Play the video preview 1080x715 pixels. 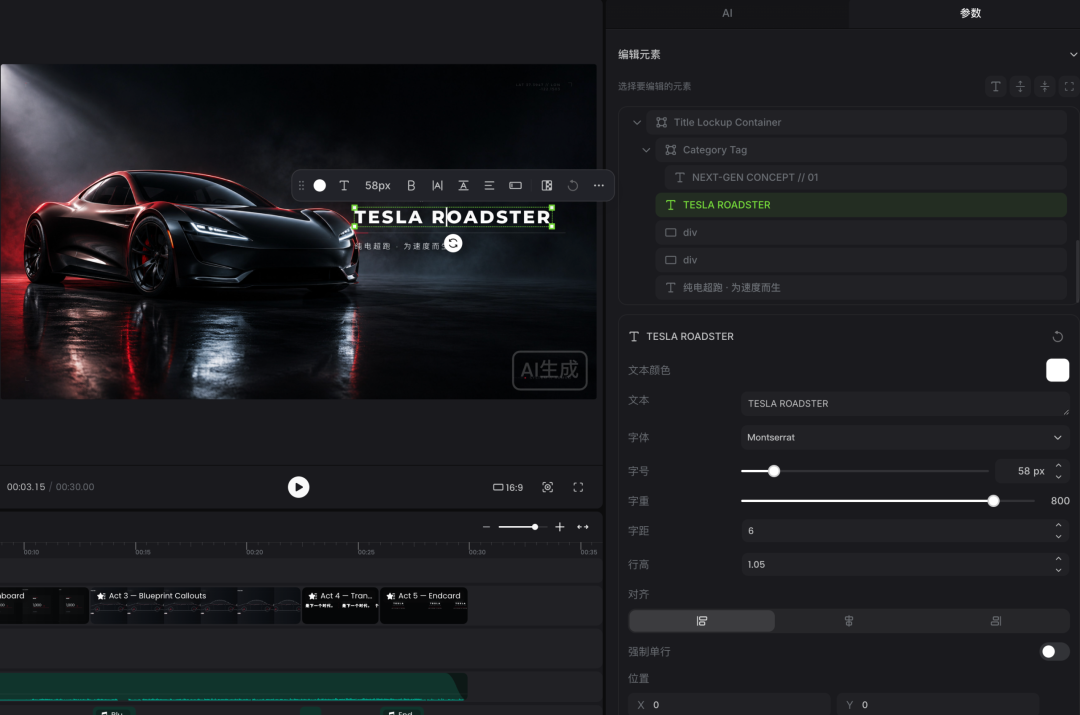298,487
